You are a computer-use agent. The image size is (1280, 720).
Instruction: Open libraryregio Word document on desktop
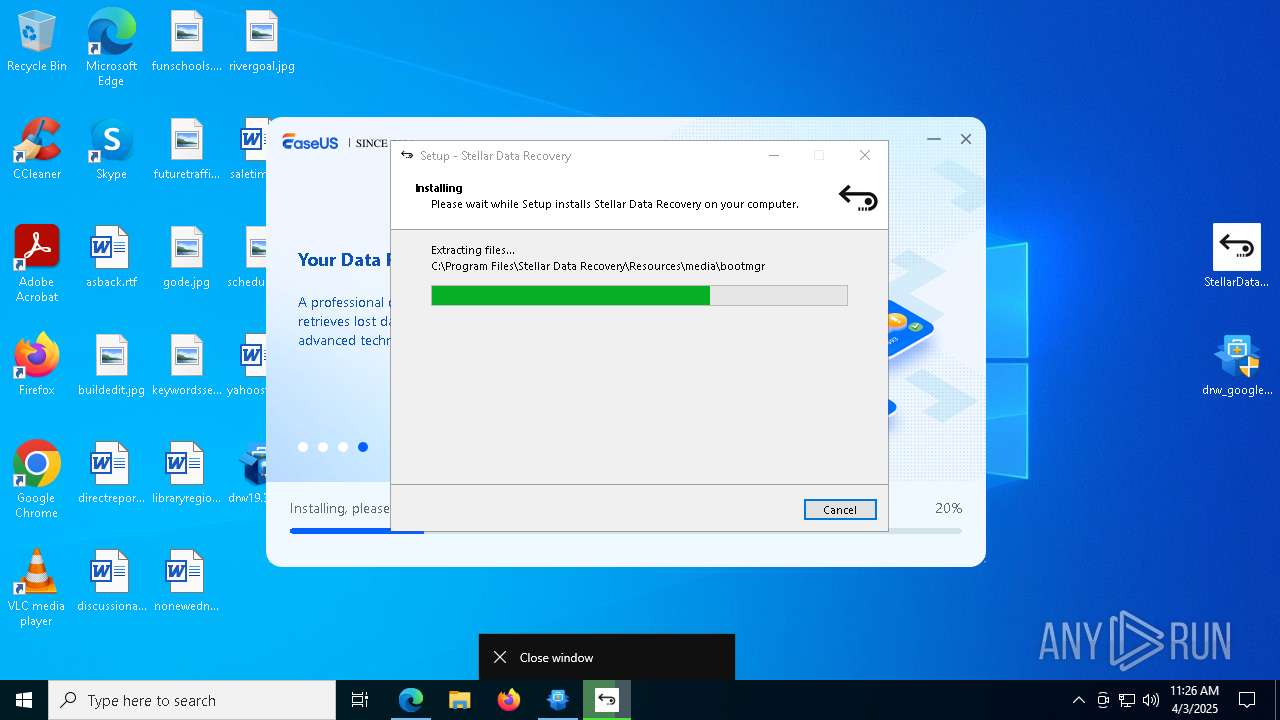[x=187, y=474]
